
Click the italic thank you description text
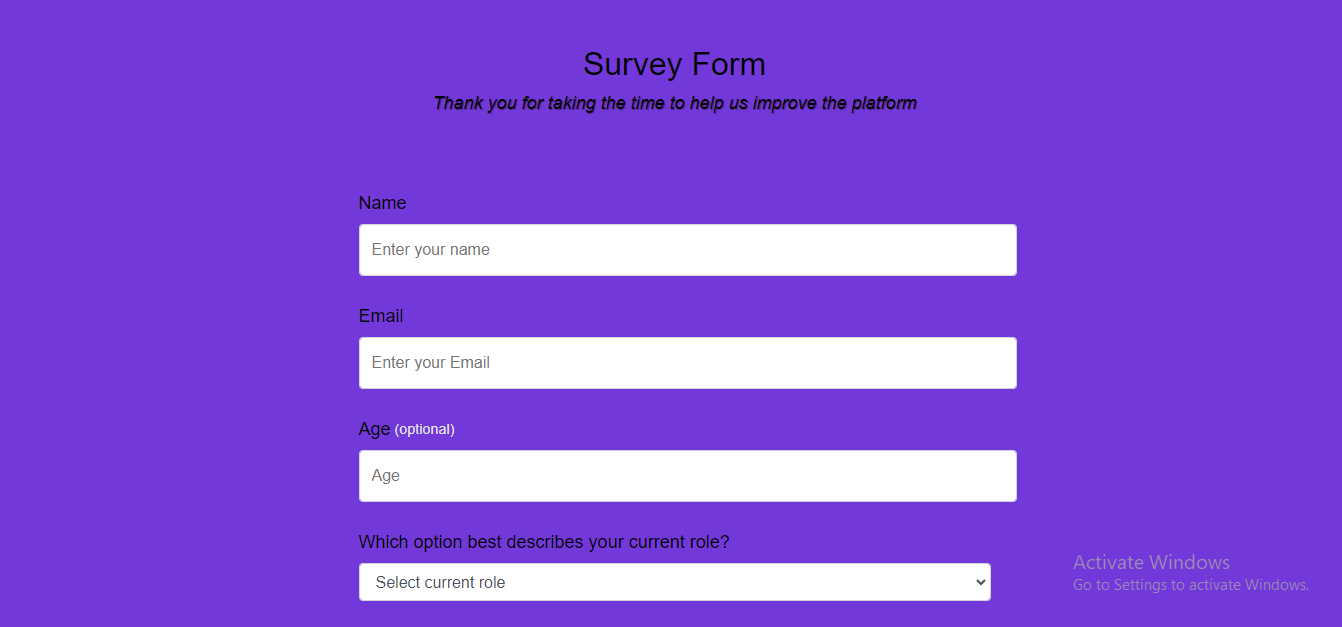pos(675,103)
